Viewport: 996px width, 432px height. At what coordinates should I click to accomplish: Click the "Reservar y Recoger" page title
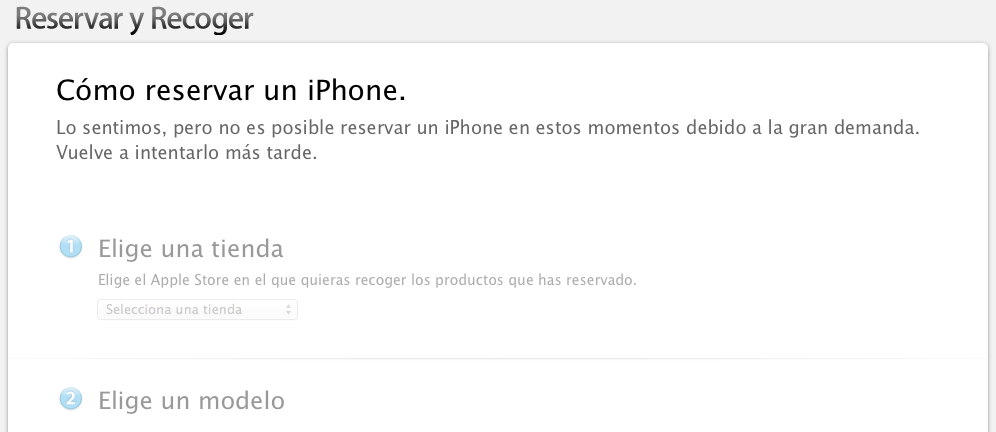coord(134,19)
